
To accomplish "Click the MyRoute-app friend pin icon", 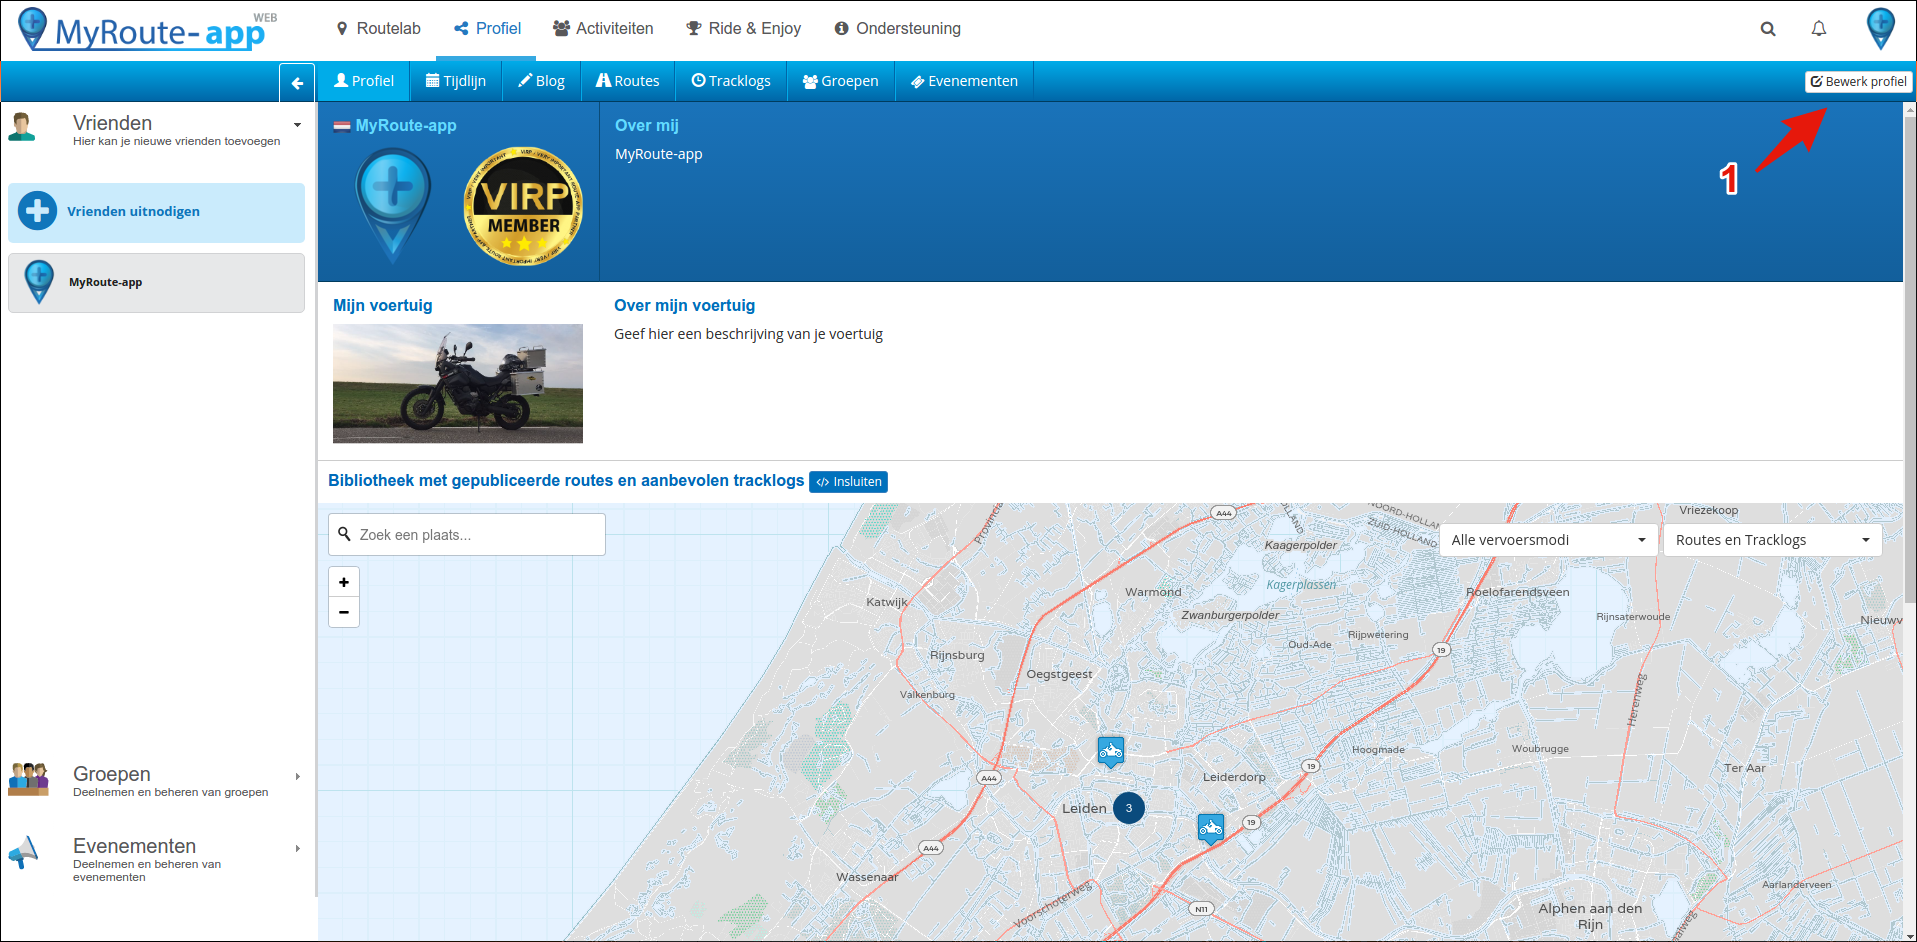I will click(39, 282).
